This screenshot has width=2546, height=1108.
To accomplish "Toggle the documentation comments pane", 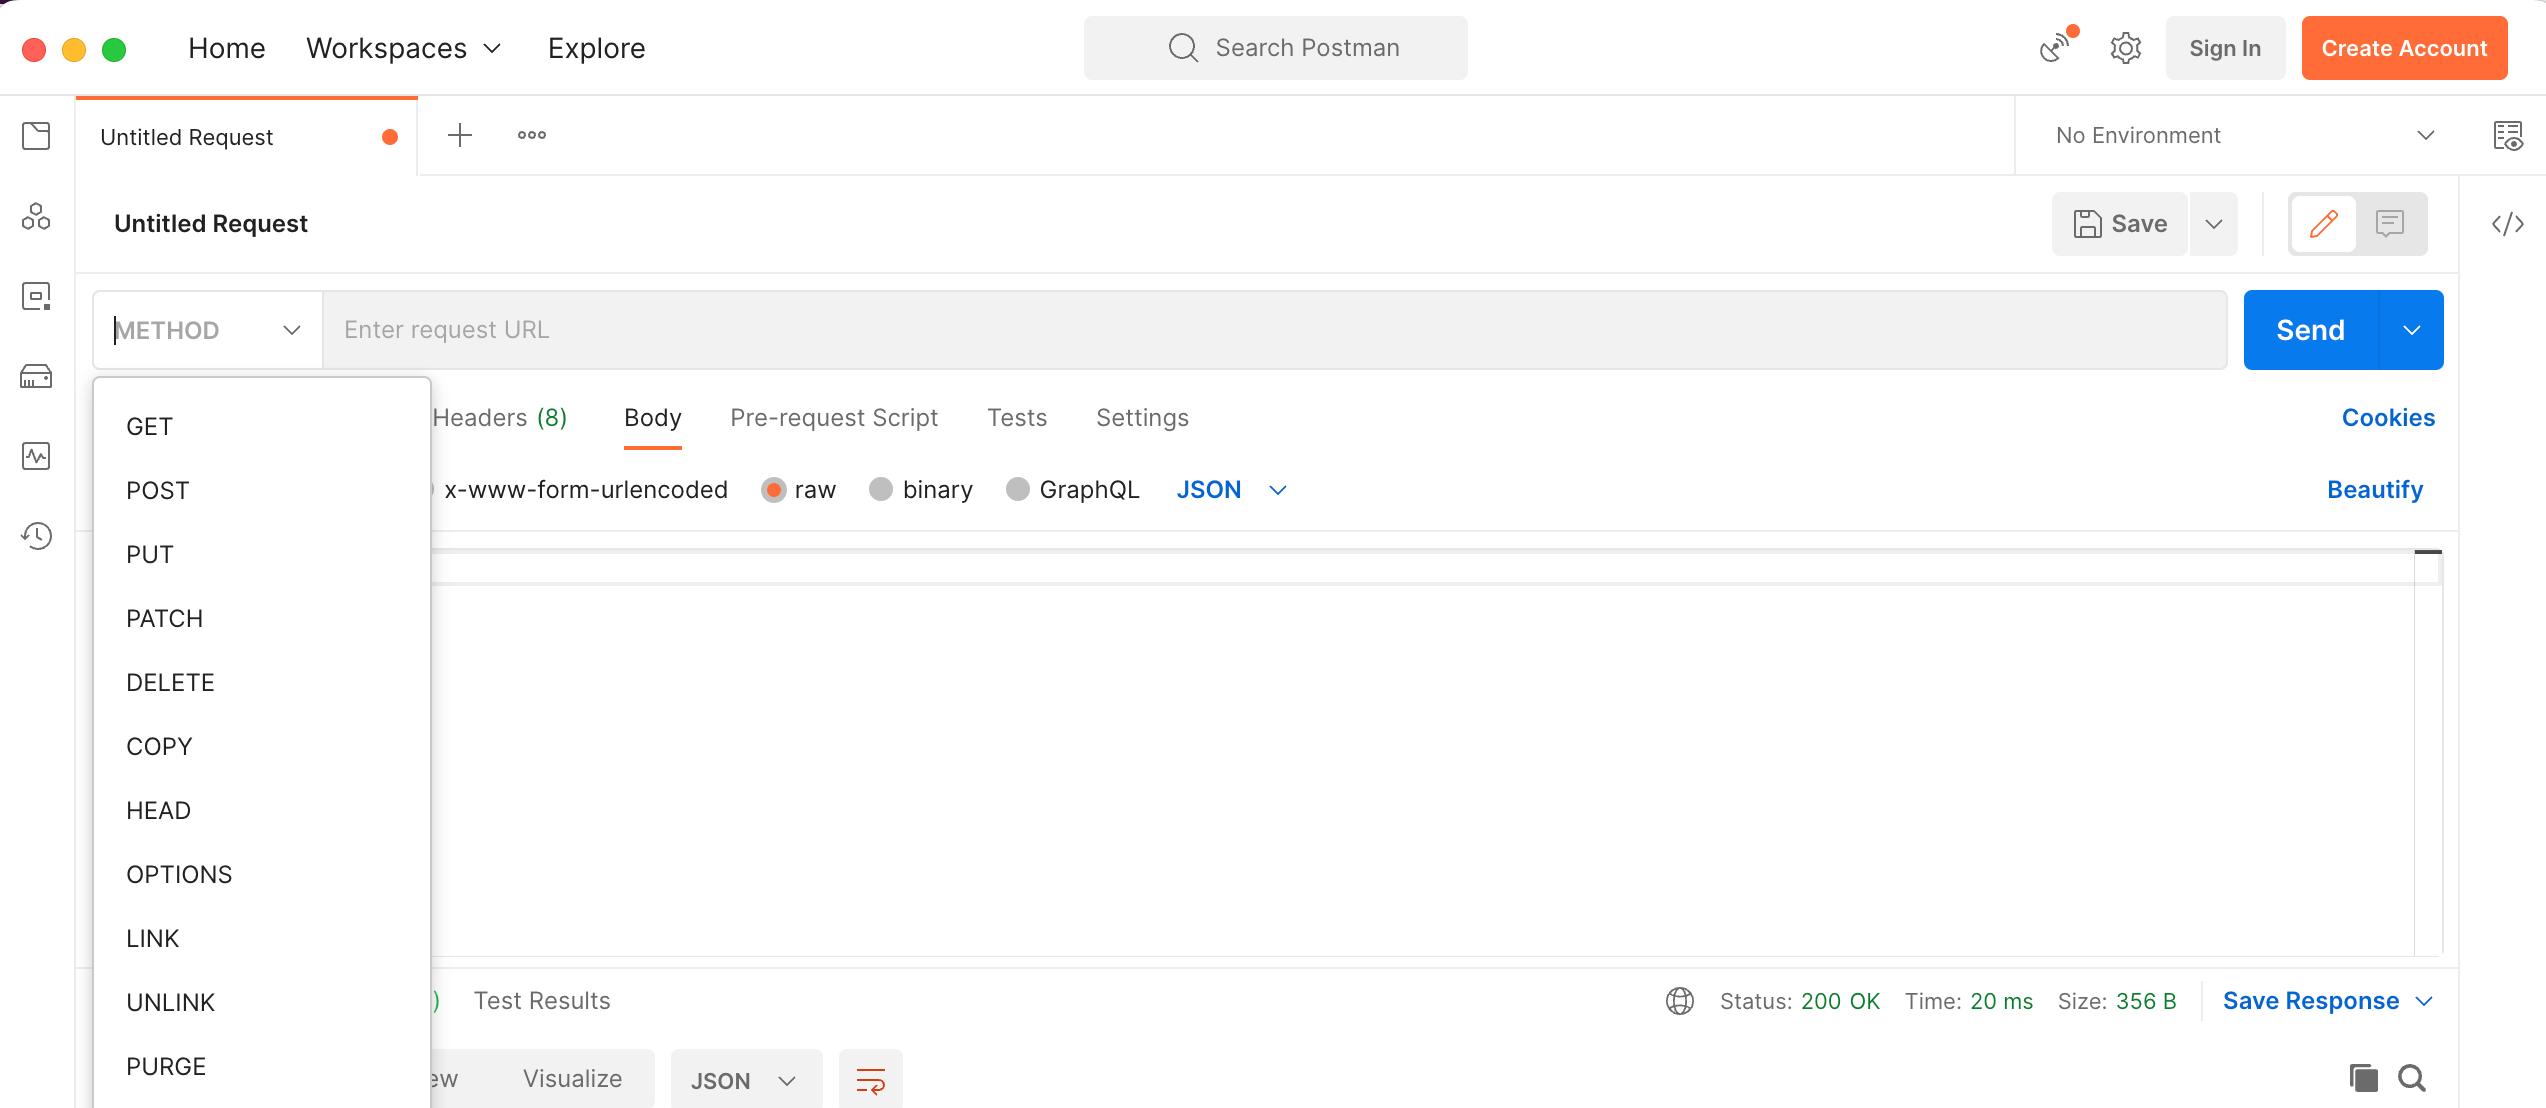I will pos(2391,224).
